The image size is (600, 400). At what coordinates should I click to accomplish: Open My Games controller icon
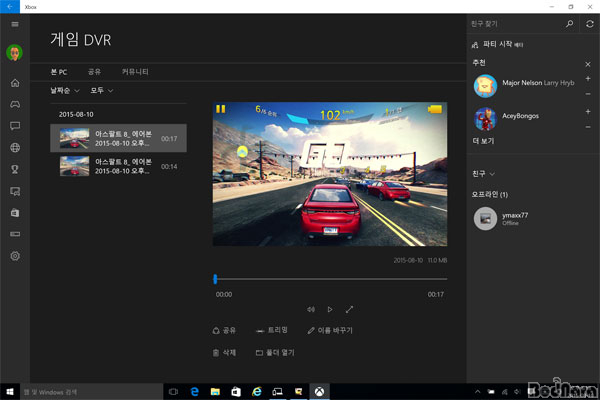coord(15,104)
